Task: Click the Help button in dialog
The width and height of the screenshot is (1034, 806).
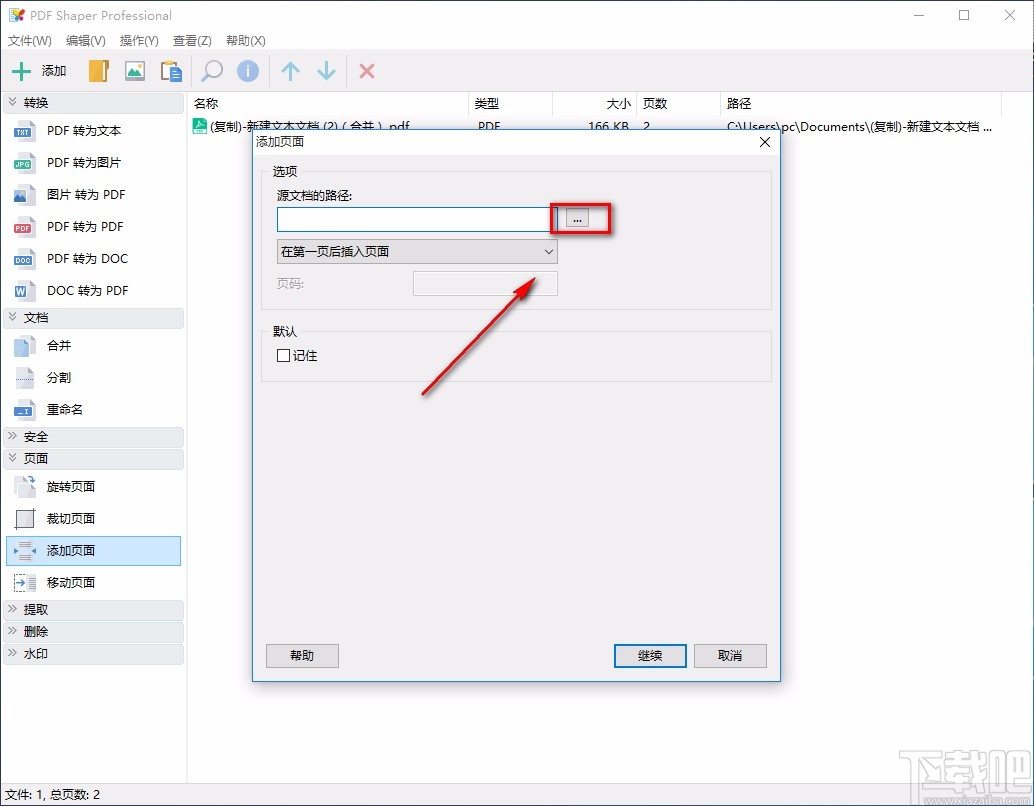Action: pyautogui.click(x=301, y=655)
